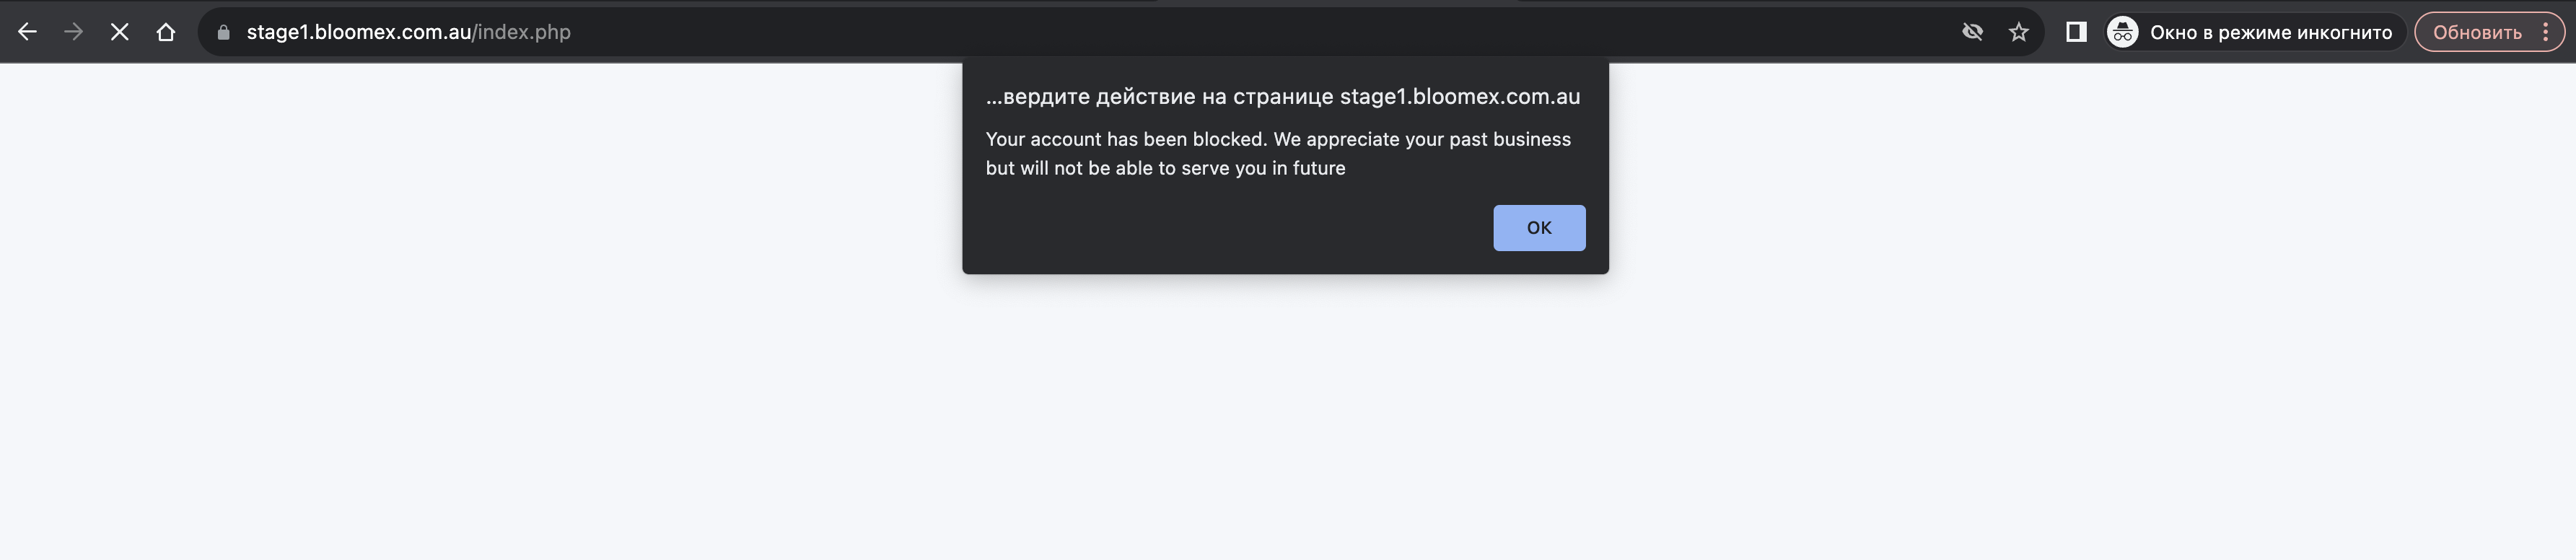Open the 'Окно в режиме инкогнито' label

click(x=2271, y=32)
